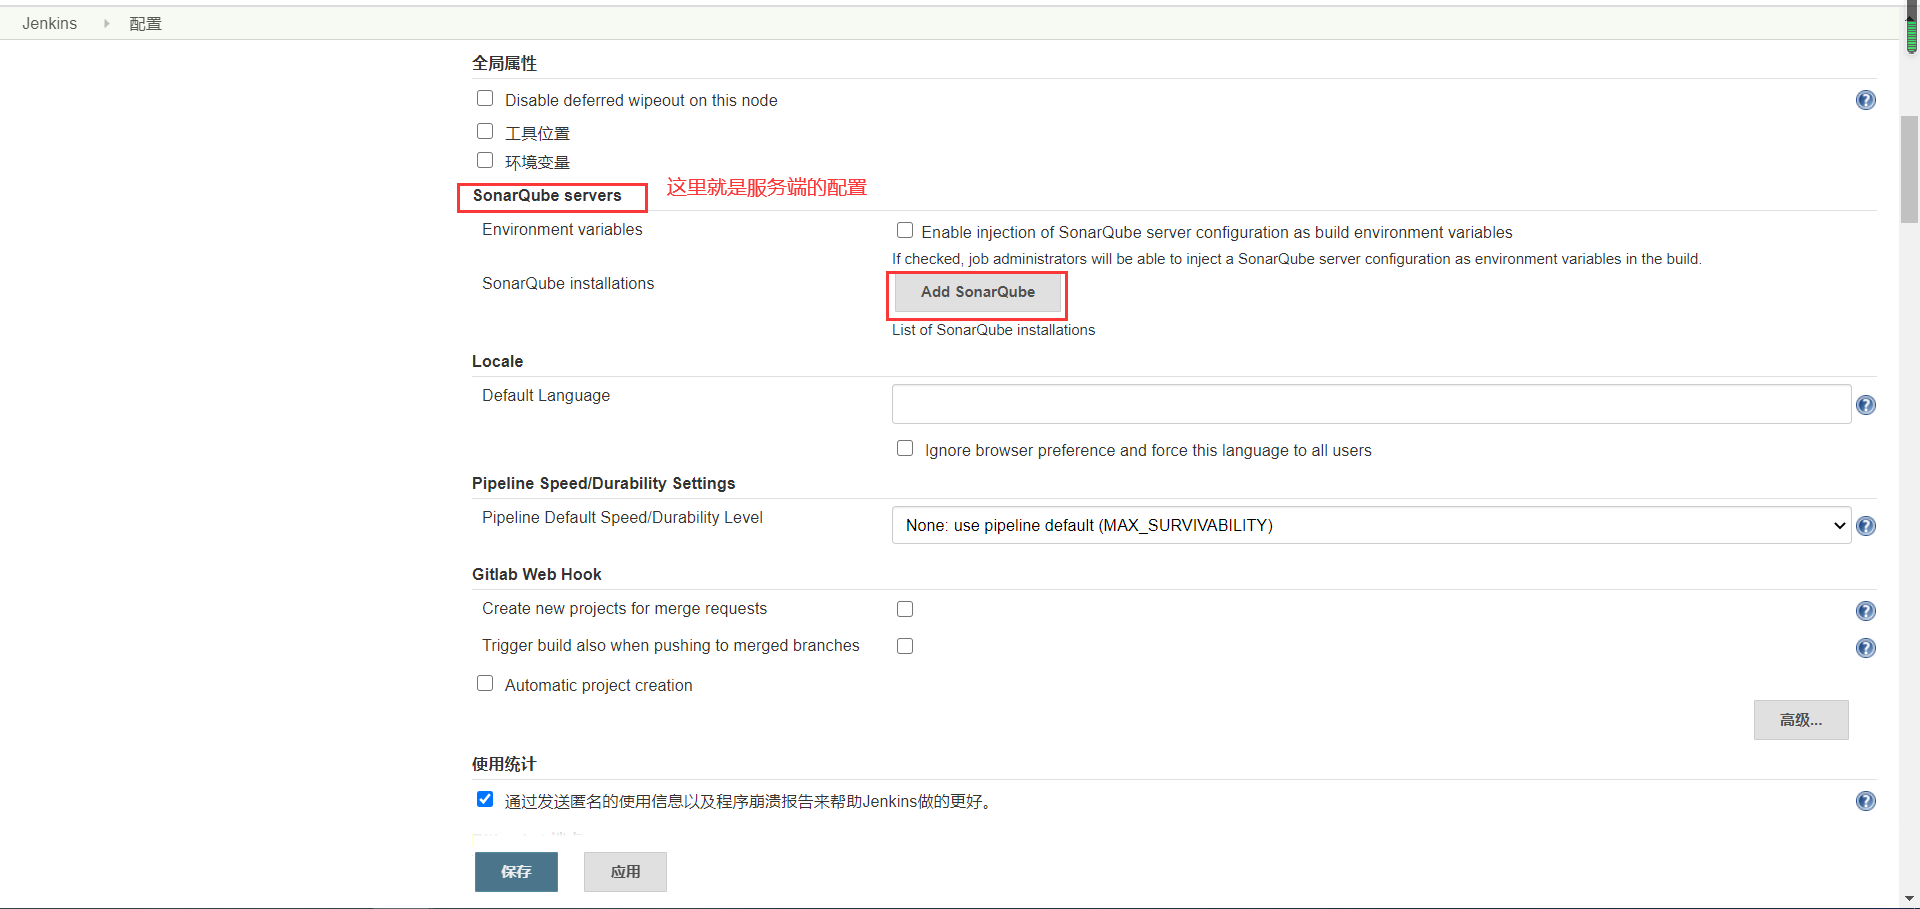Viewport: 1920px width, 909px height.
Task: Click the 高级... advanced button
Action: coord(1801,720)
